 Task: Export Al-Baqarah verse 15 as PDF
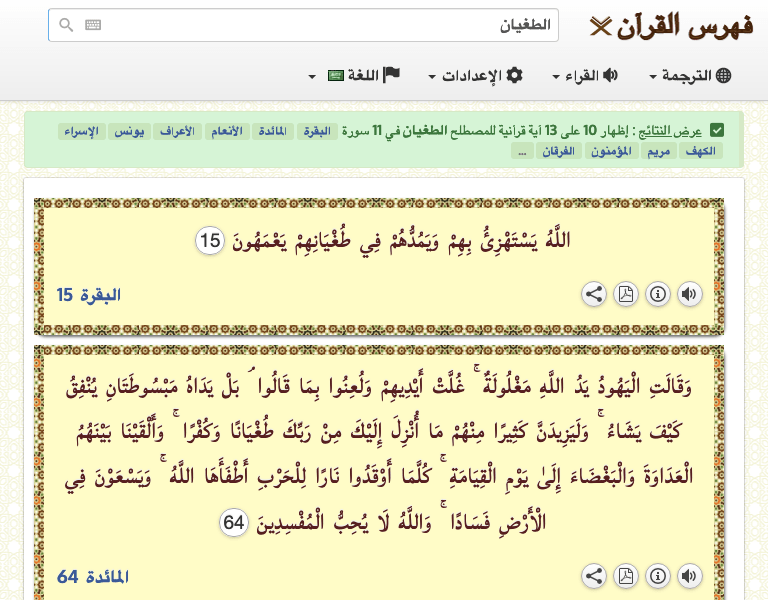point(626,294)
